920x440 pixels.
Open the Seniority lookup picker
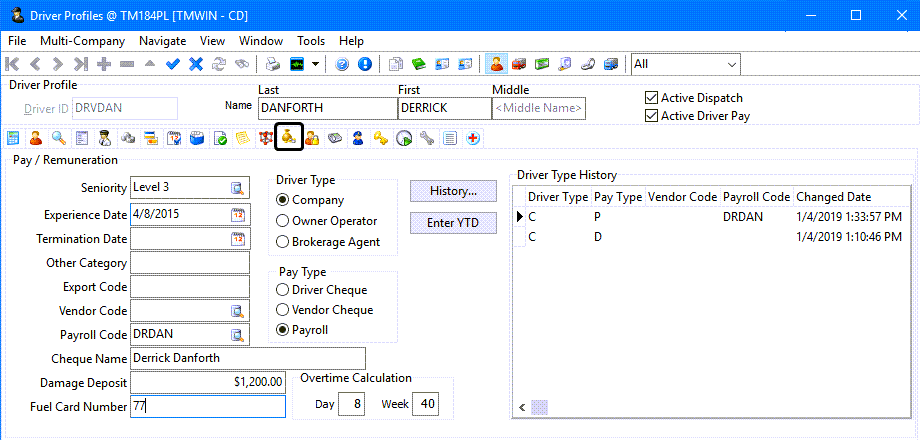point(238,188)
